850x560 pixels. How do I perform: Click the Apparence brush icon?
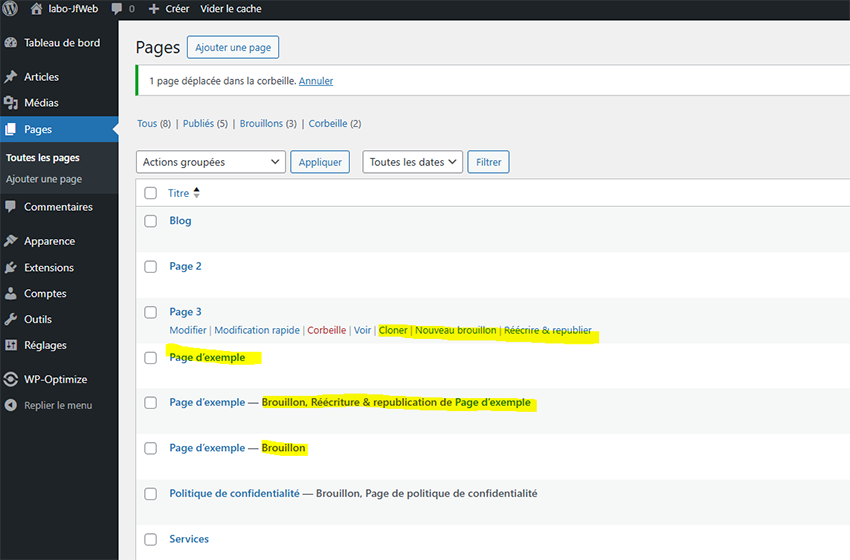tap(11, 241)
